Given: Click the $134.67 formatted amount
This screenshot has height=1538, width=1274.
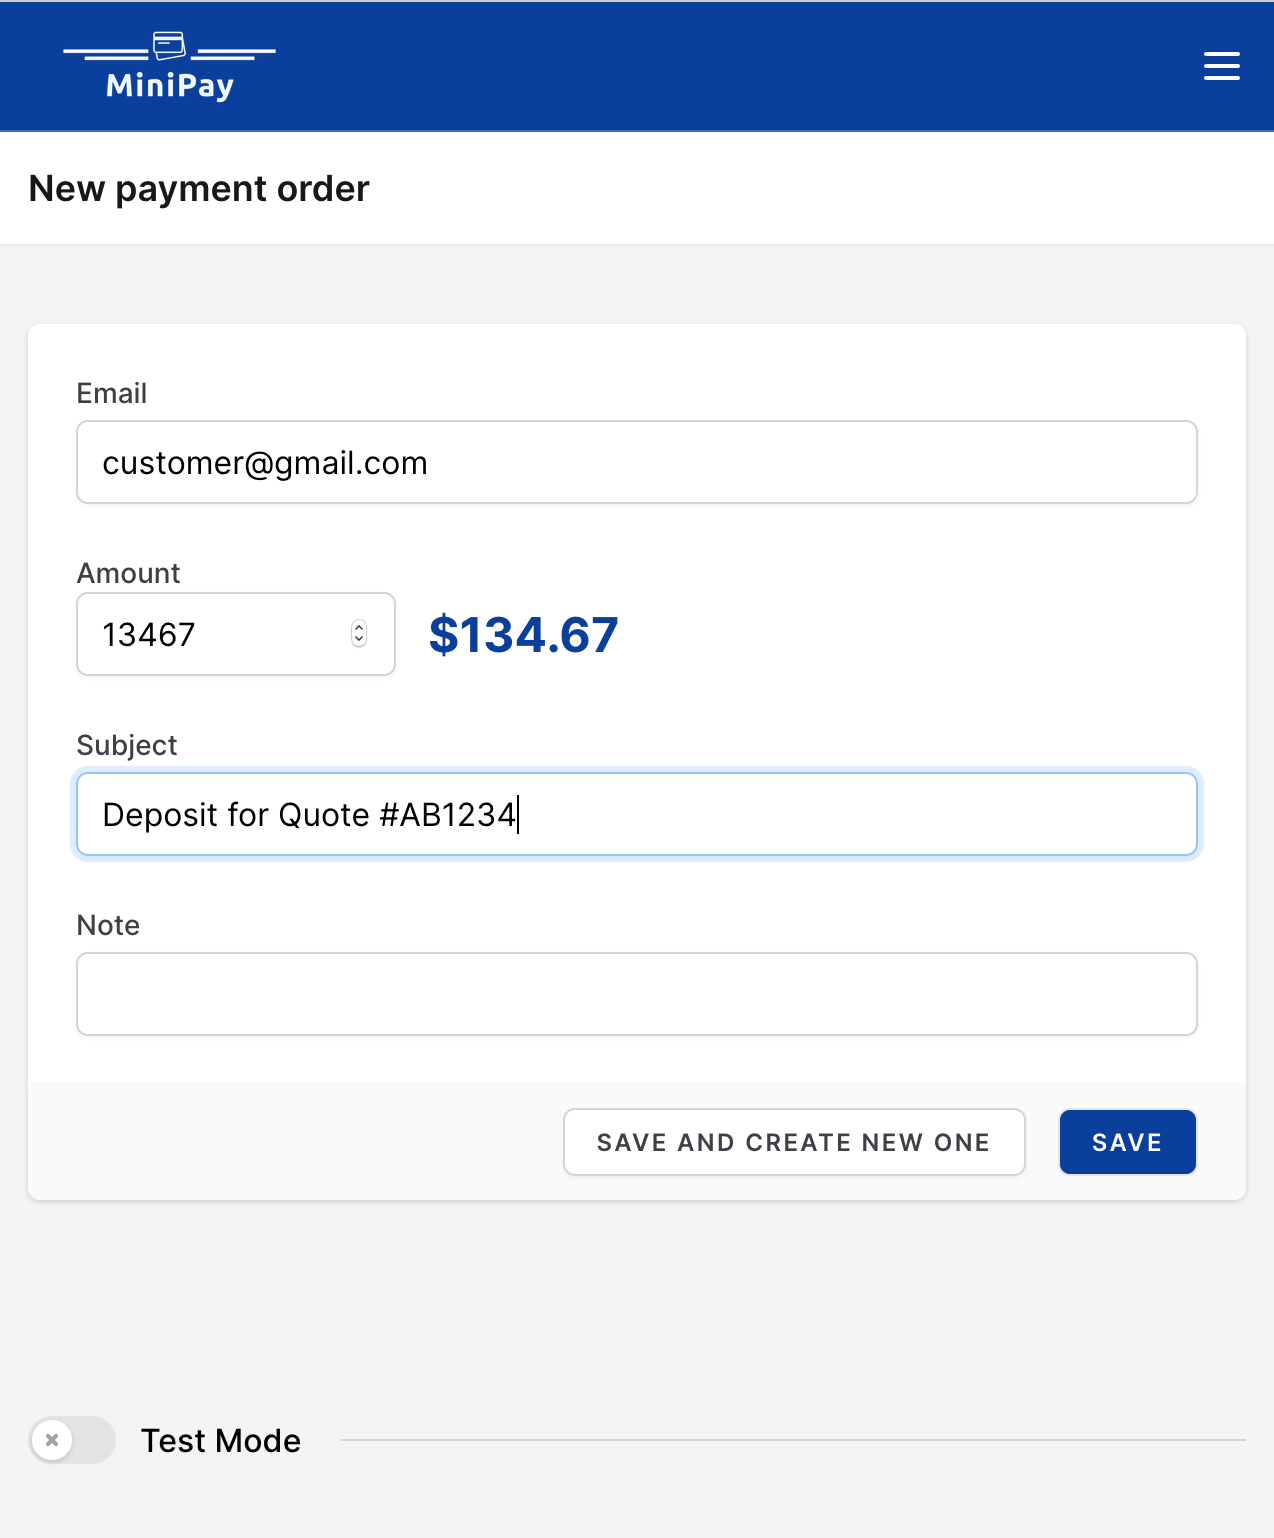Looking at the screenshot, I should tap(523, 635).
